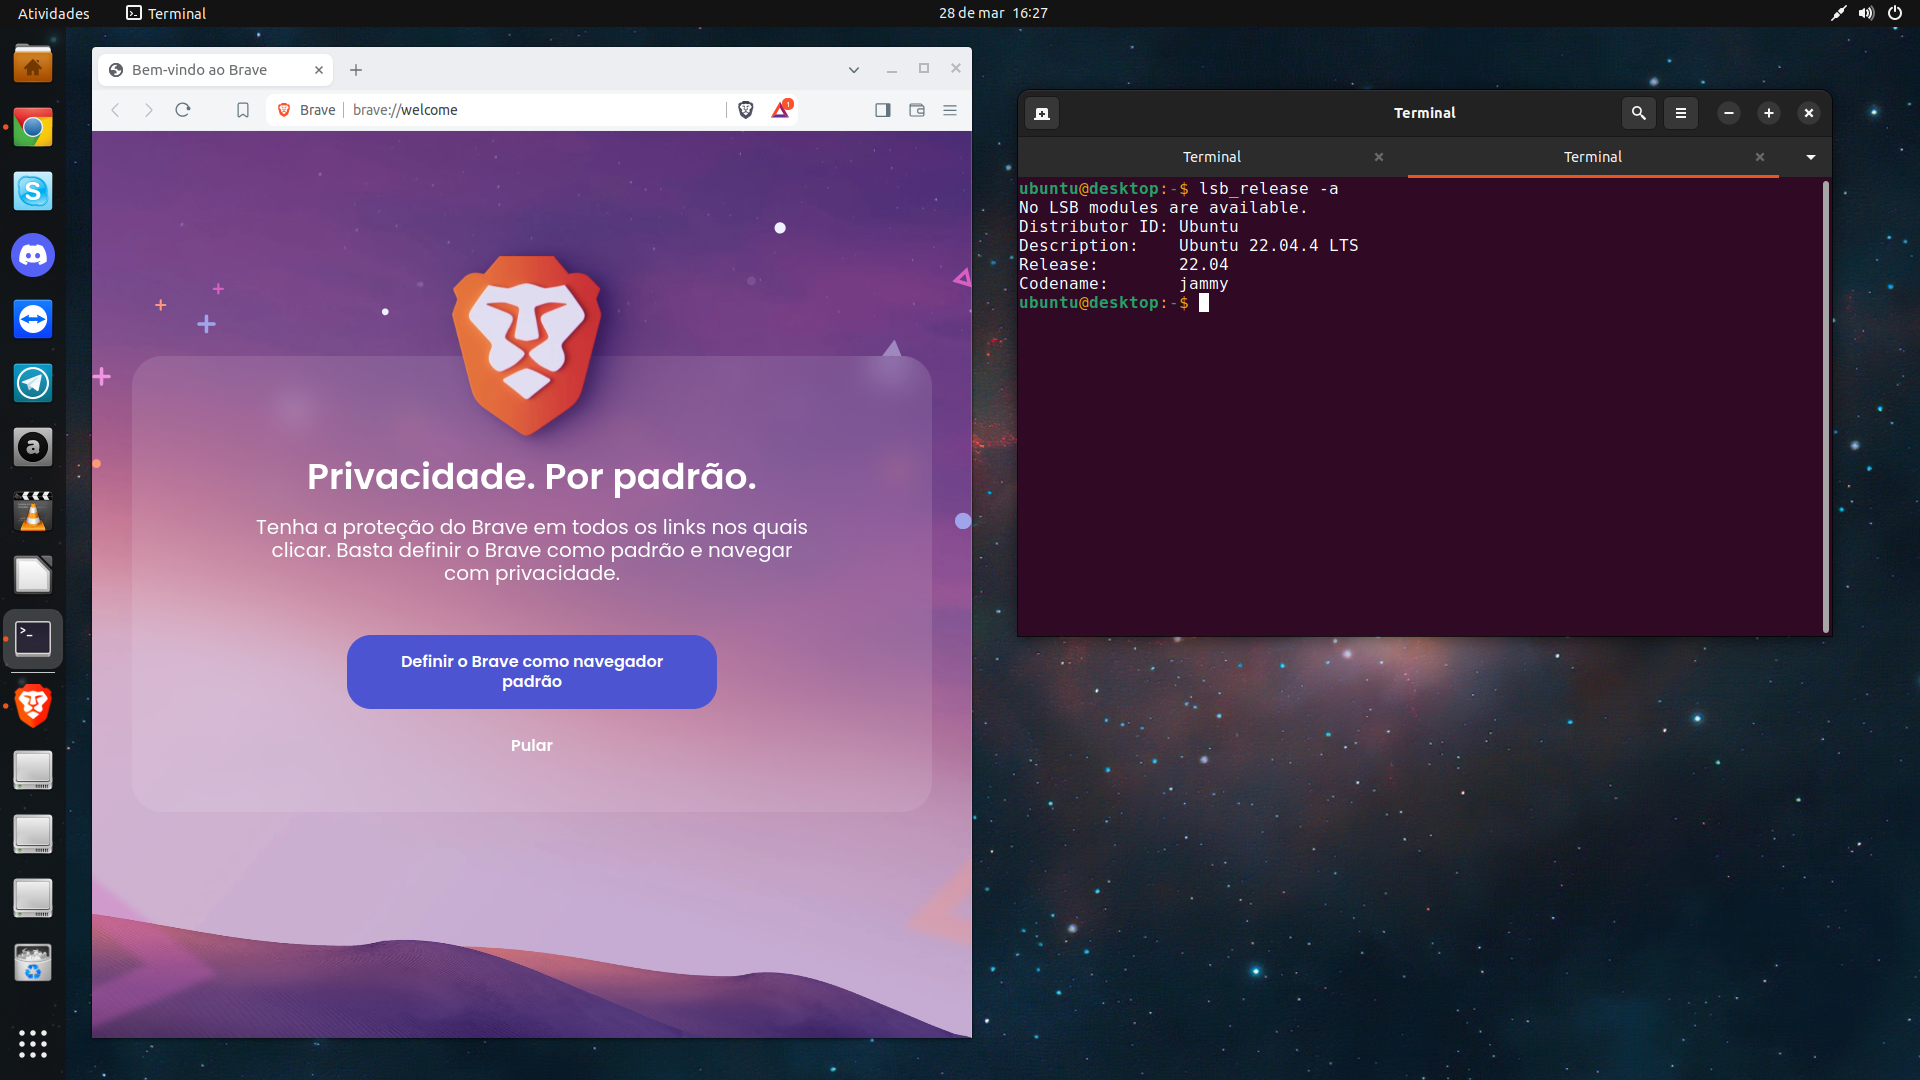Click the 'jammy' codename text
1920x1080 pixels.
coord(1203,284)
